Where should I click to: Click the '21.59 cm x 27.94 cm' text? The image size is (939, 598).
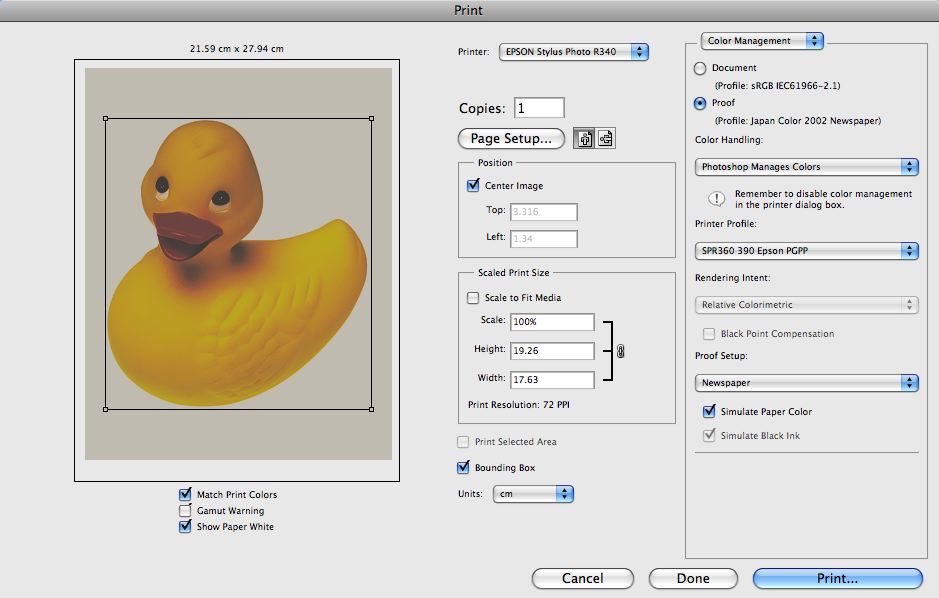click(237, 48)
